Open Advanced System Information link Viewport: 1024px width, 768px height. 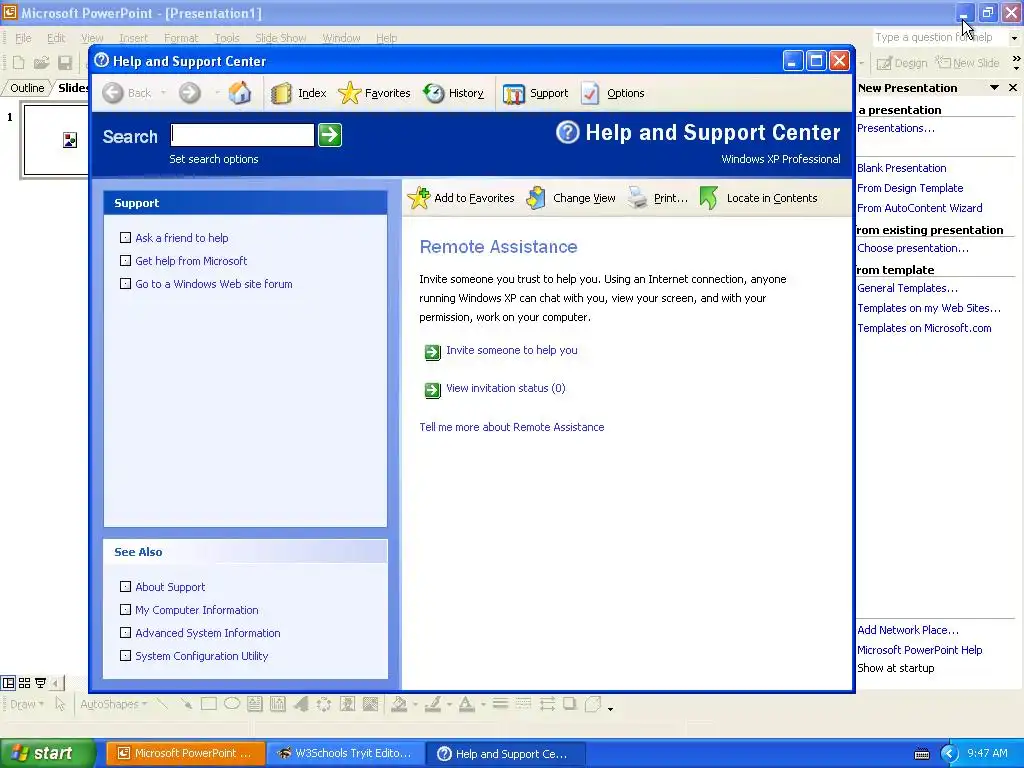point(208,633)
